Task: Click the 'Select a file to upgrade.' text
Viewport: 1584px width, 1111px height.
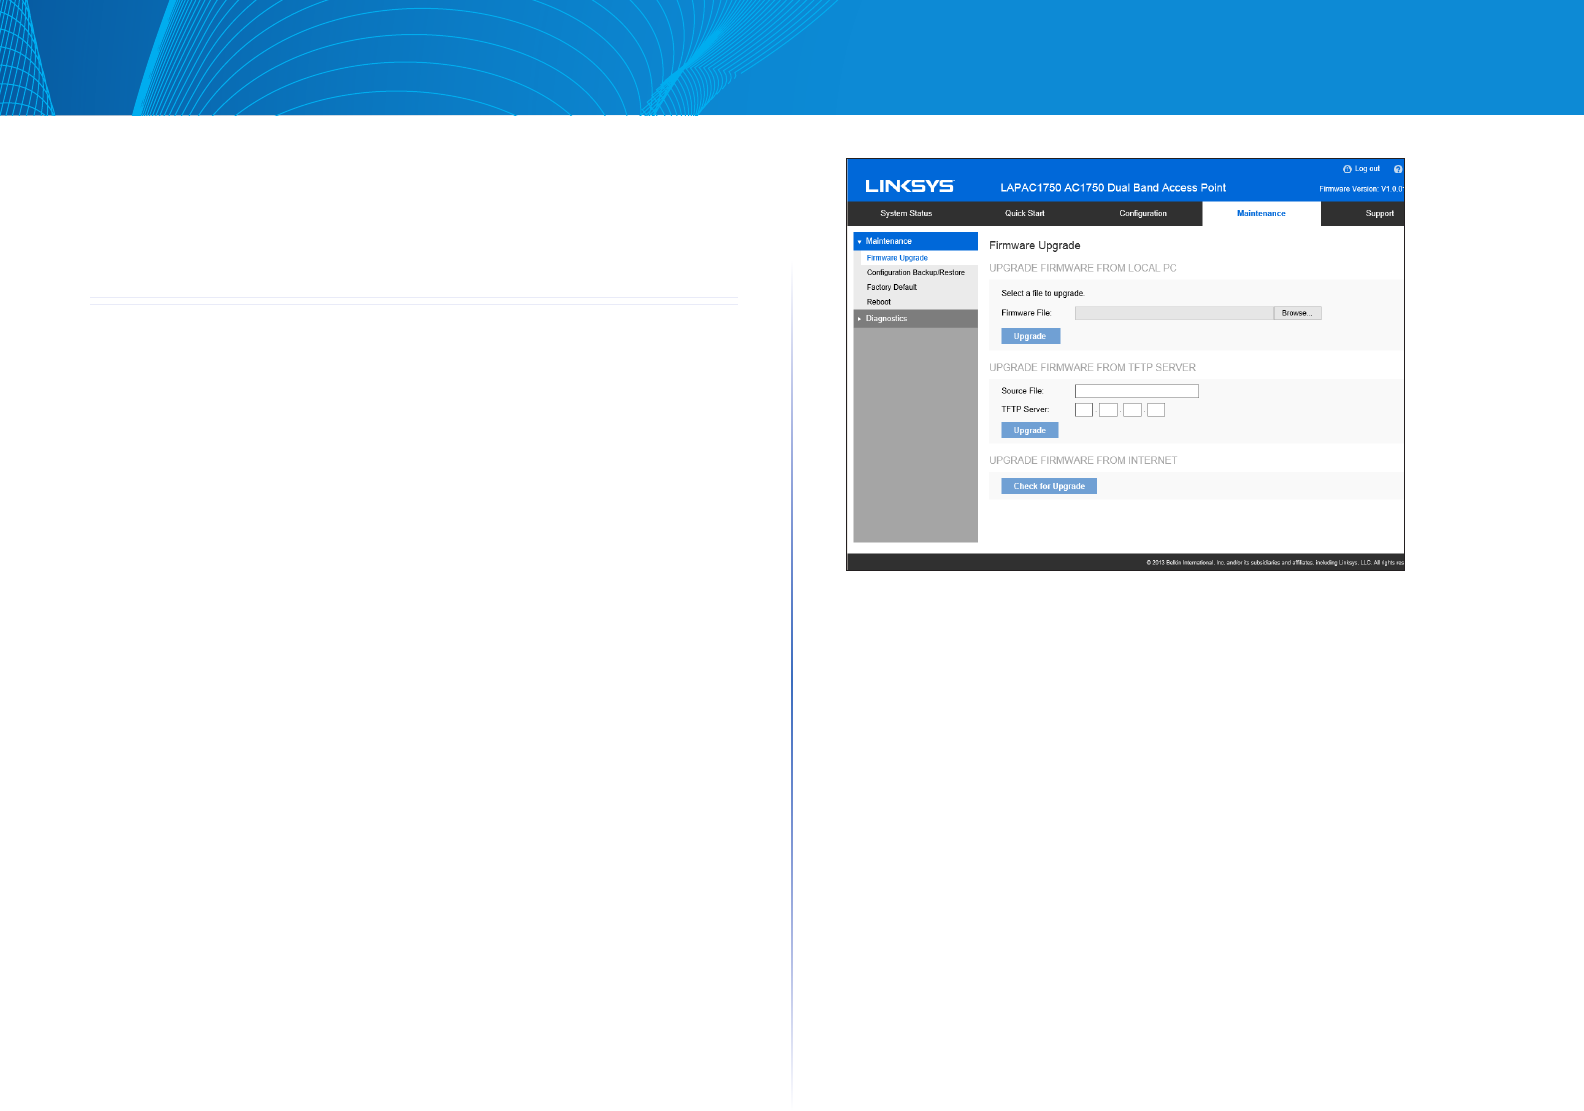Action: [1043, 293]
